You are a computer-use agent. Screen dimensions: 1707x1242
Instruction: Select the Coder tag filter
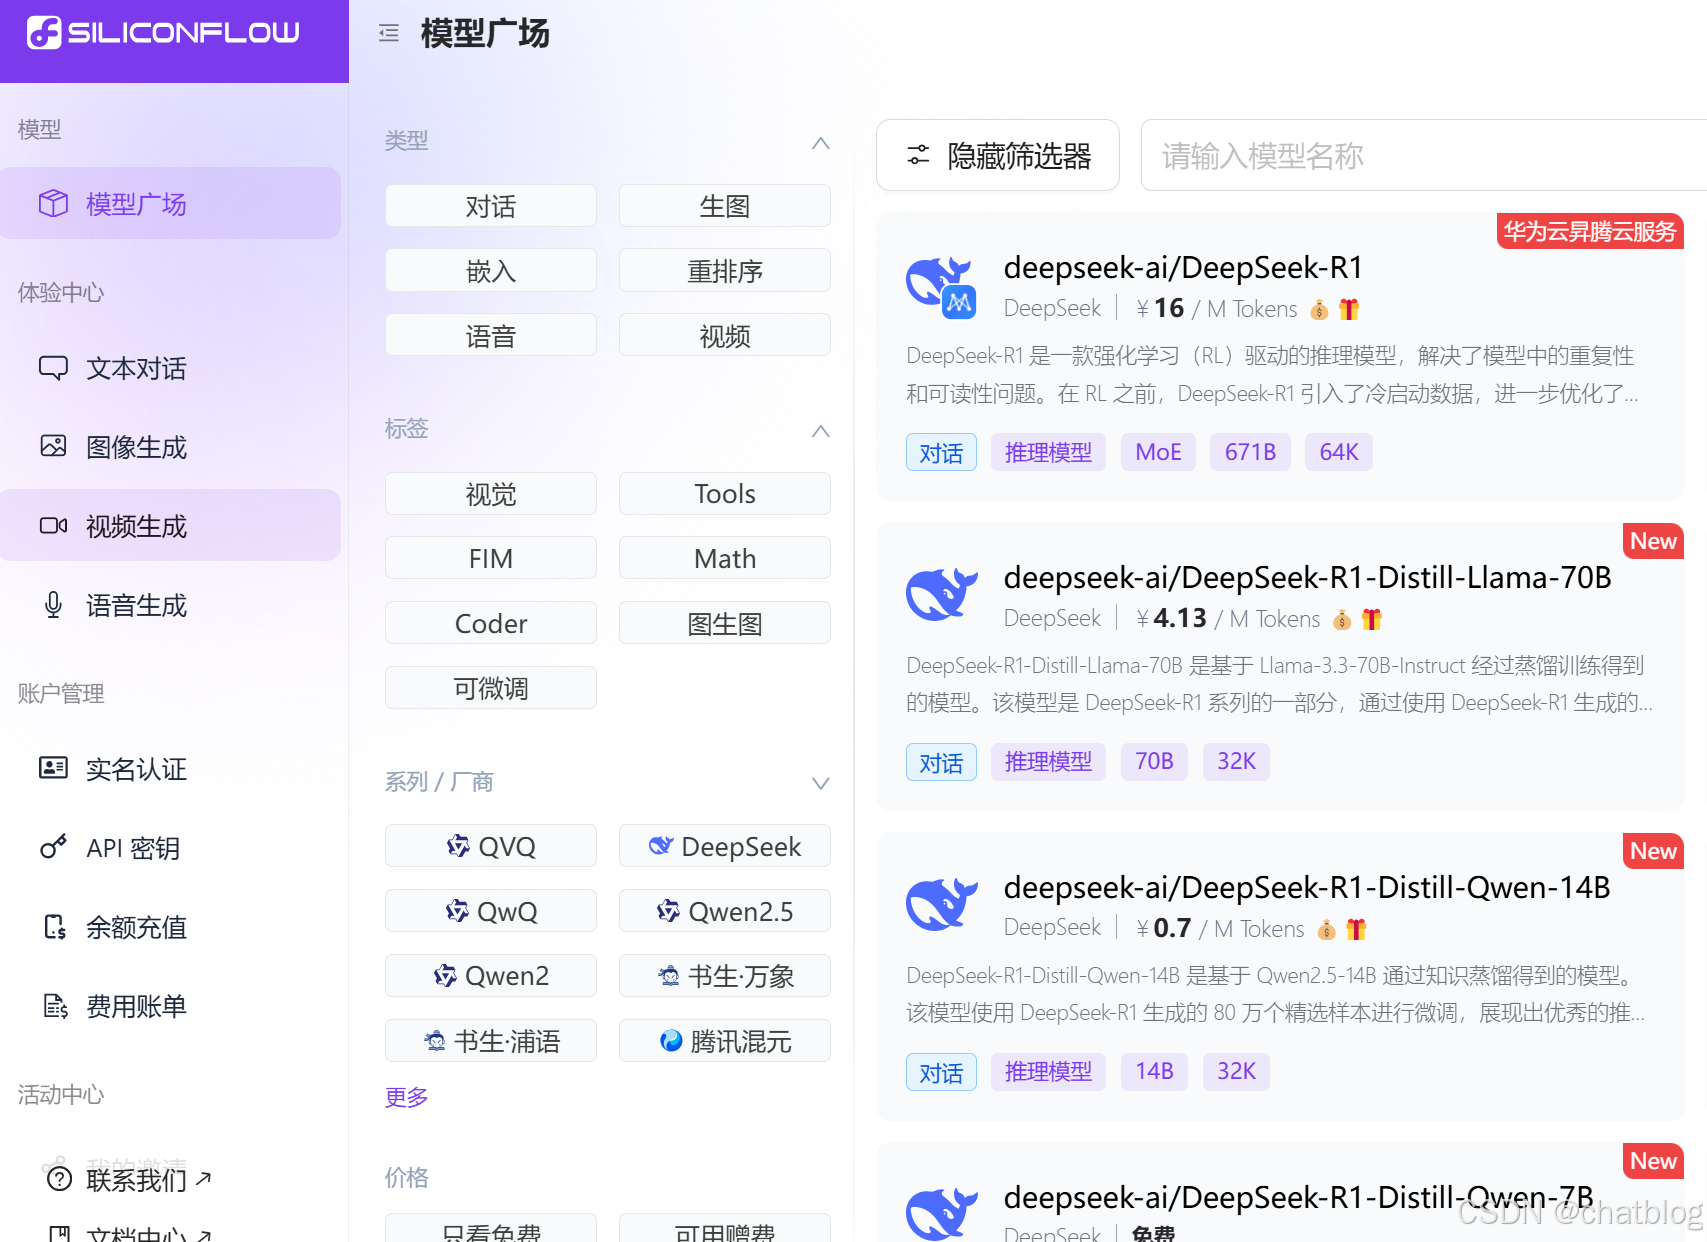click(491, 623)
